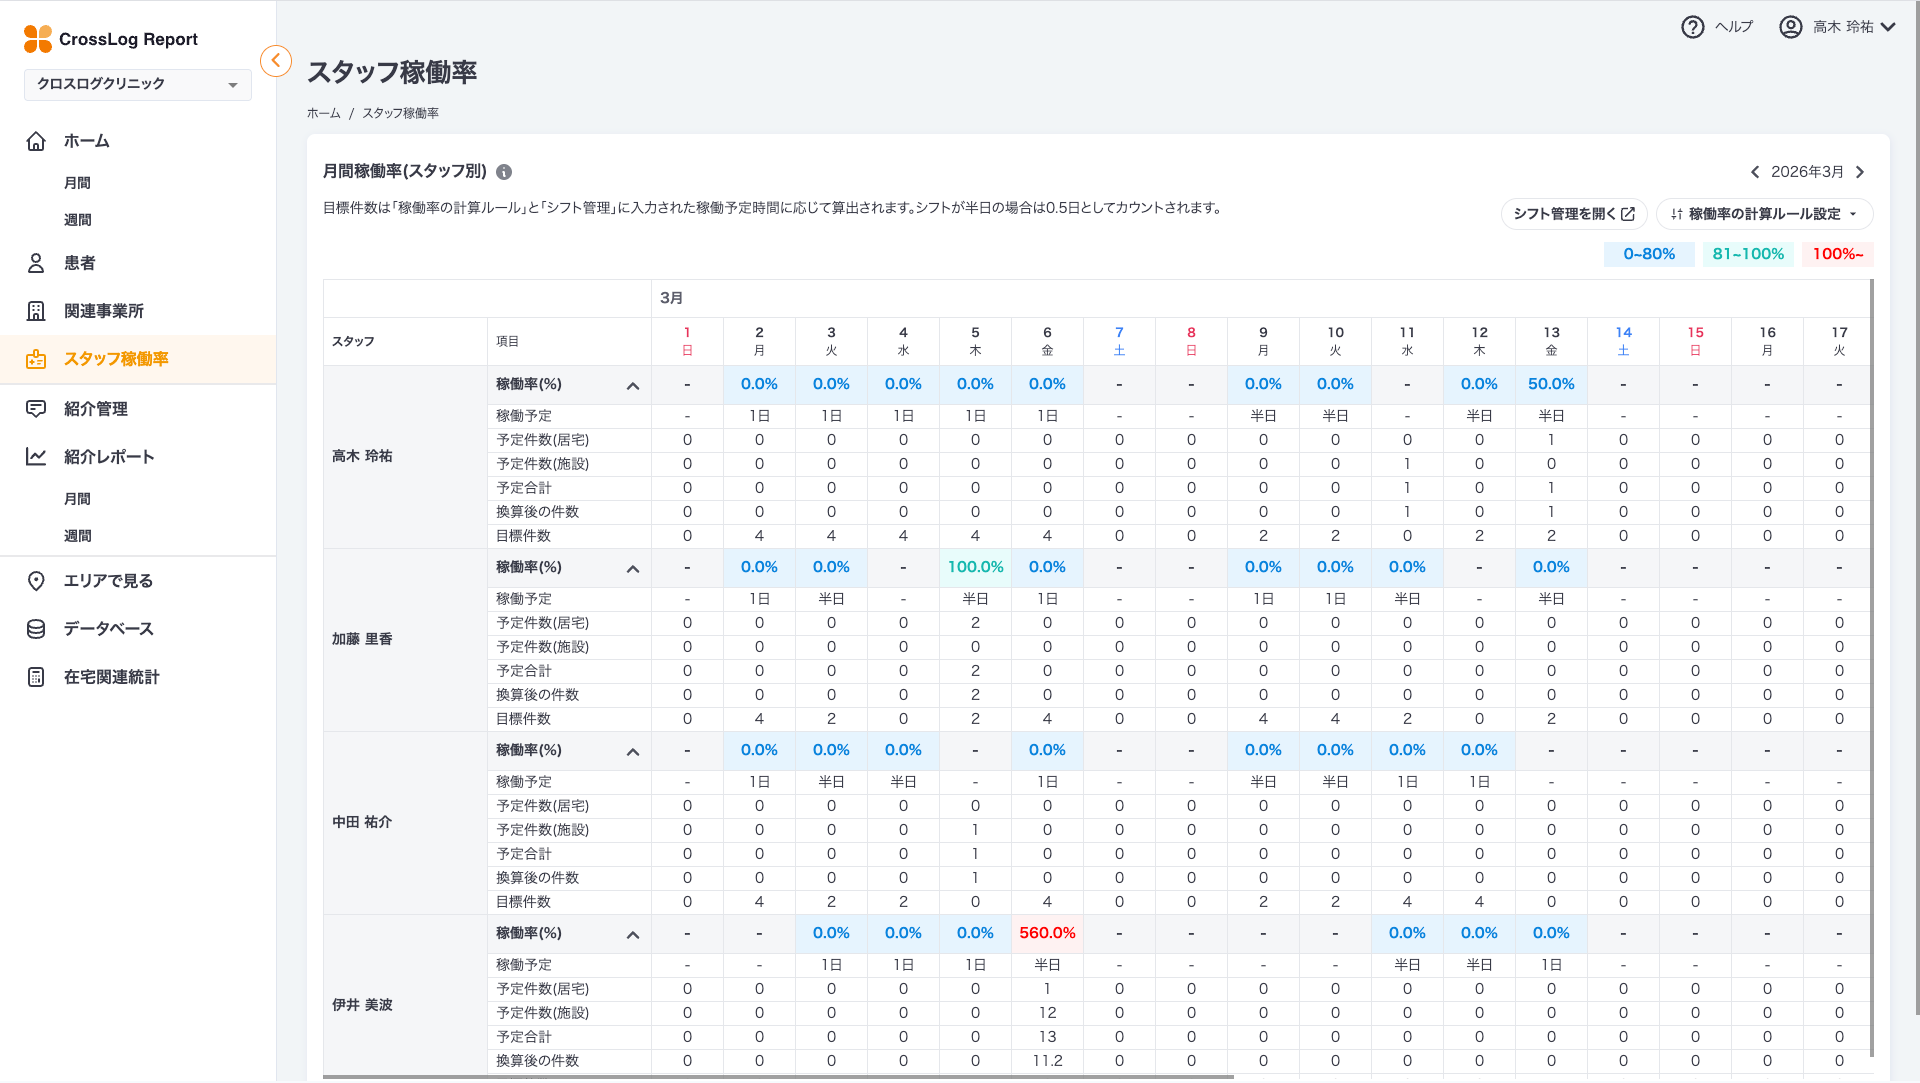Select 月間 under ホーム in the sidebar
1920x1083 pixels.
(77, 182)
